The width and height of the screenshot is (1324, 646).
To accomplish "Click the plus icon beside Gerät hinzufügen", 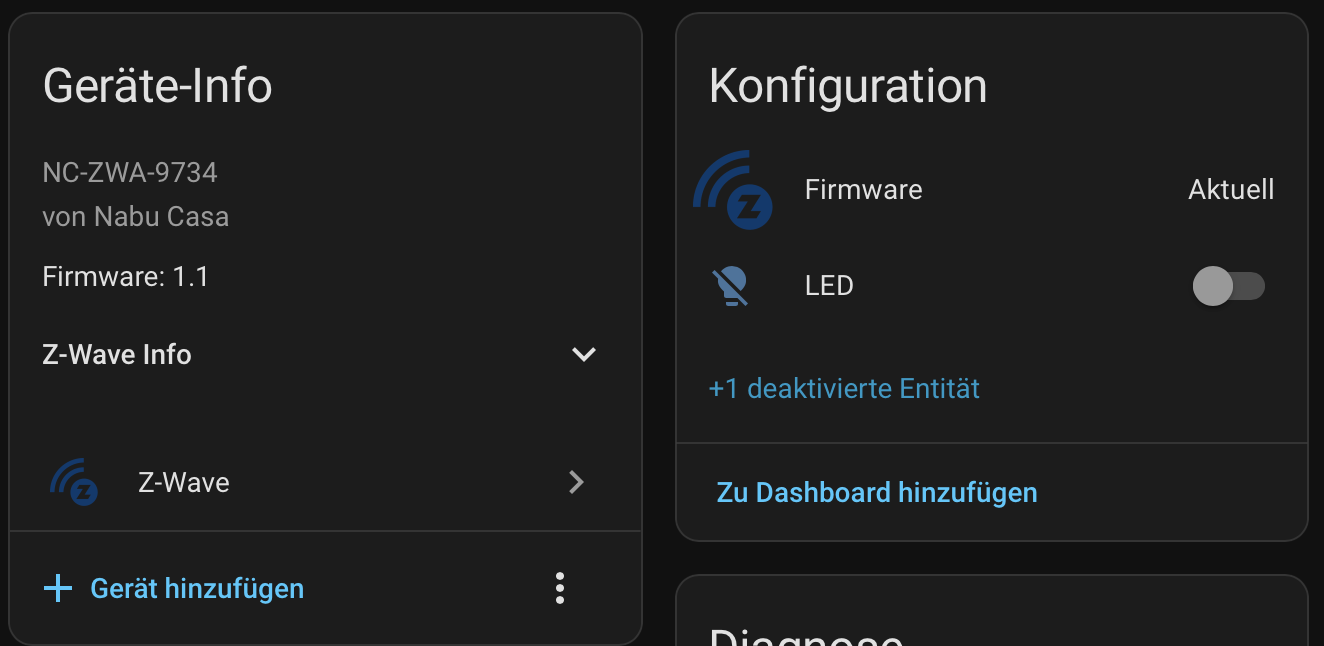I will pos(58,588).
